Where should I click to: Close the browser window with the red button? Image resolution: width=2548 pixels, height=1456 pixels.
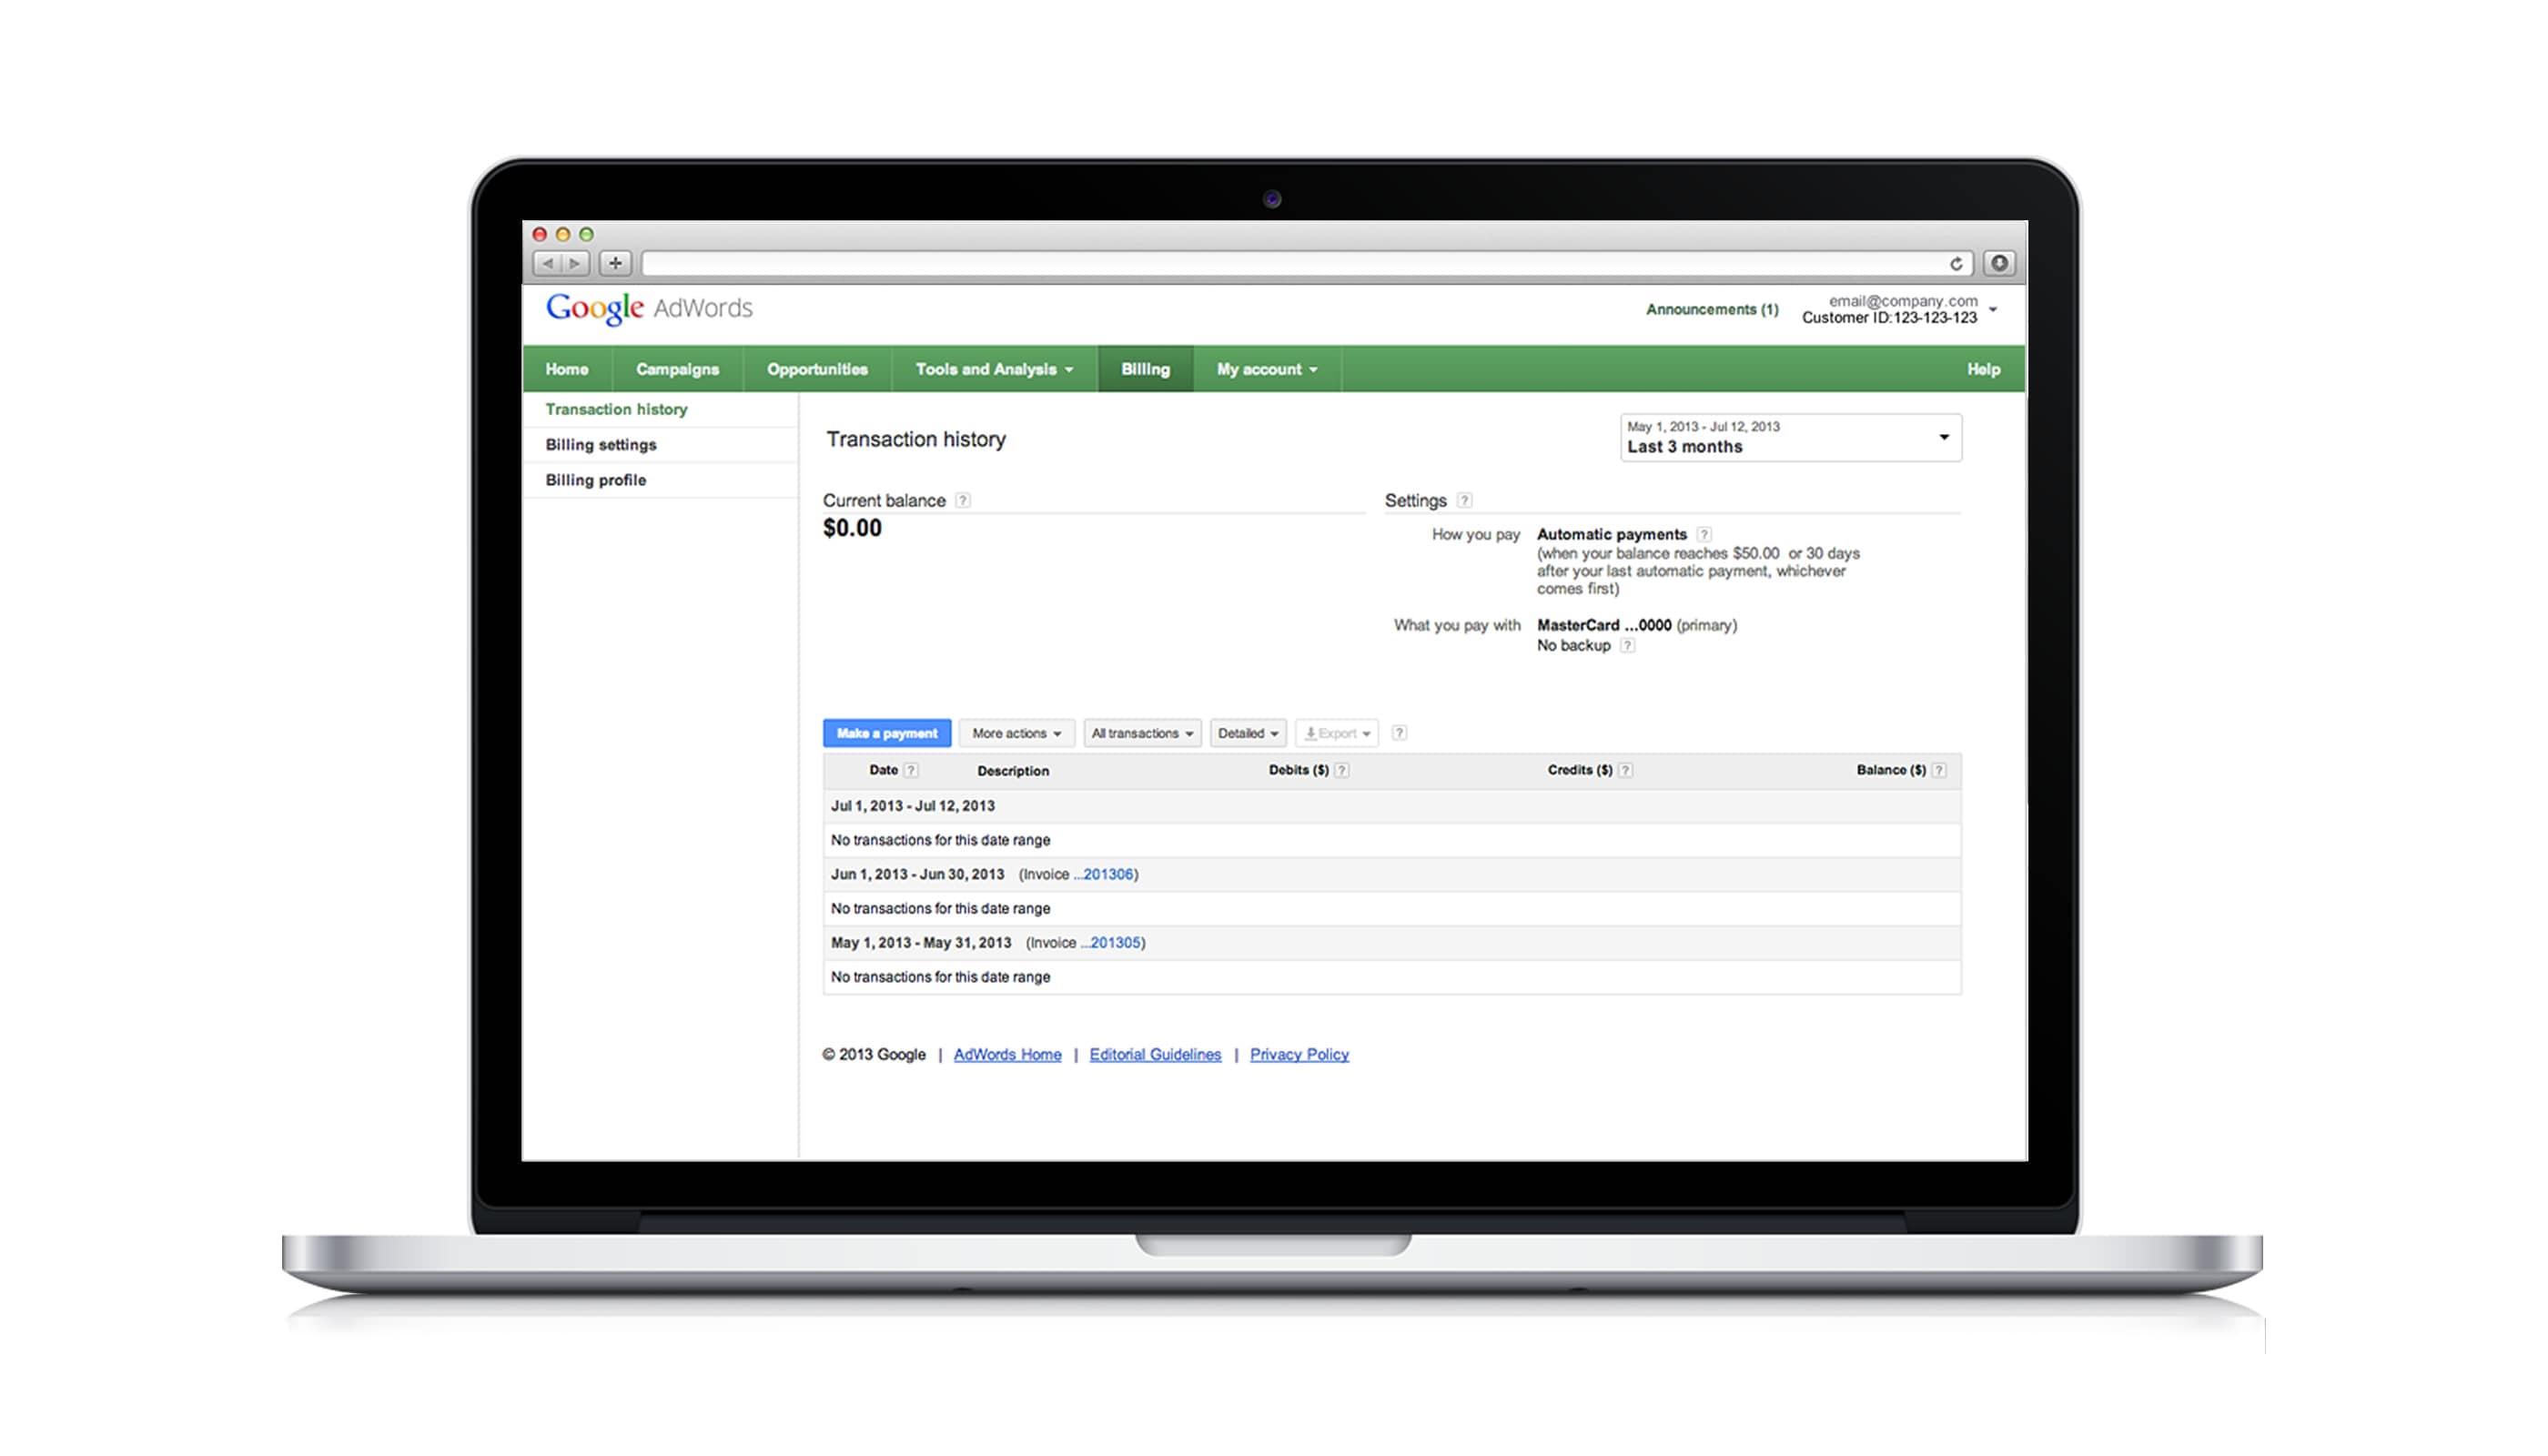(x=540, y=235)
